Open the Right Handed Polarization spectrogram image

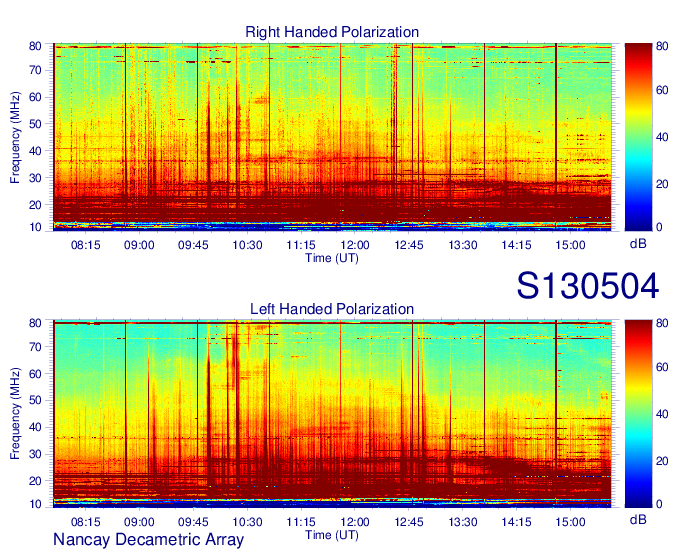(x=332, y=137)
